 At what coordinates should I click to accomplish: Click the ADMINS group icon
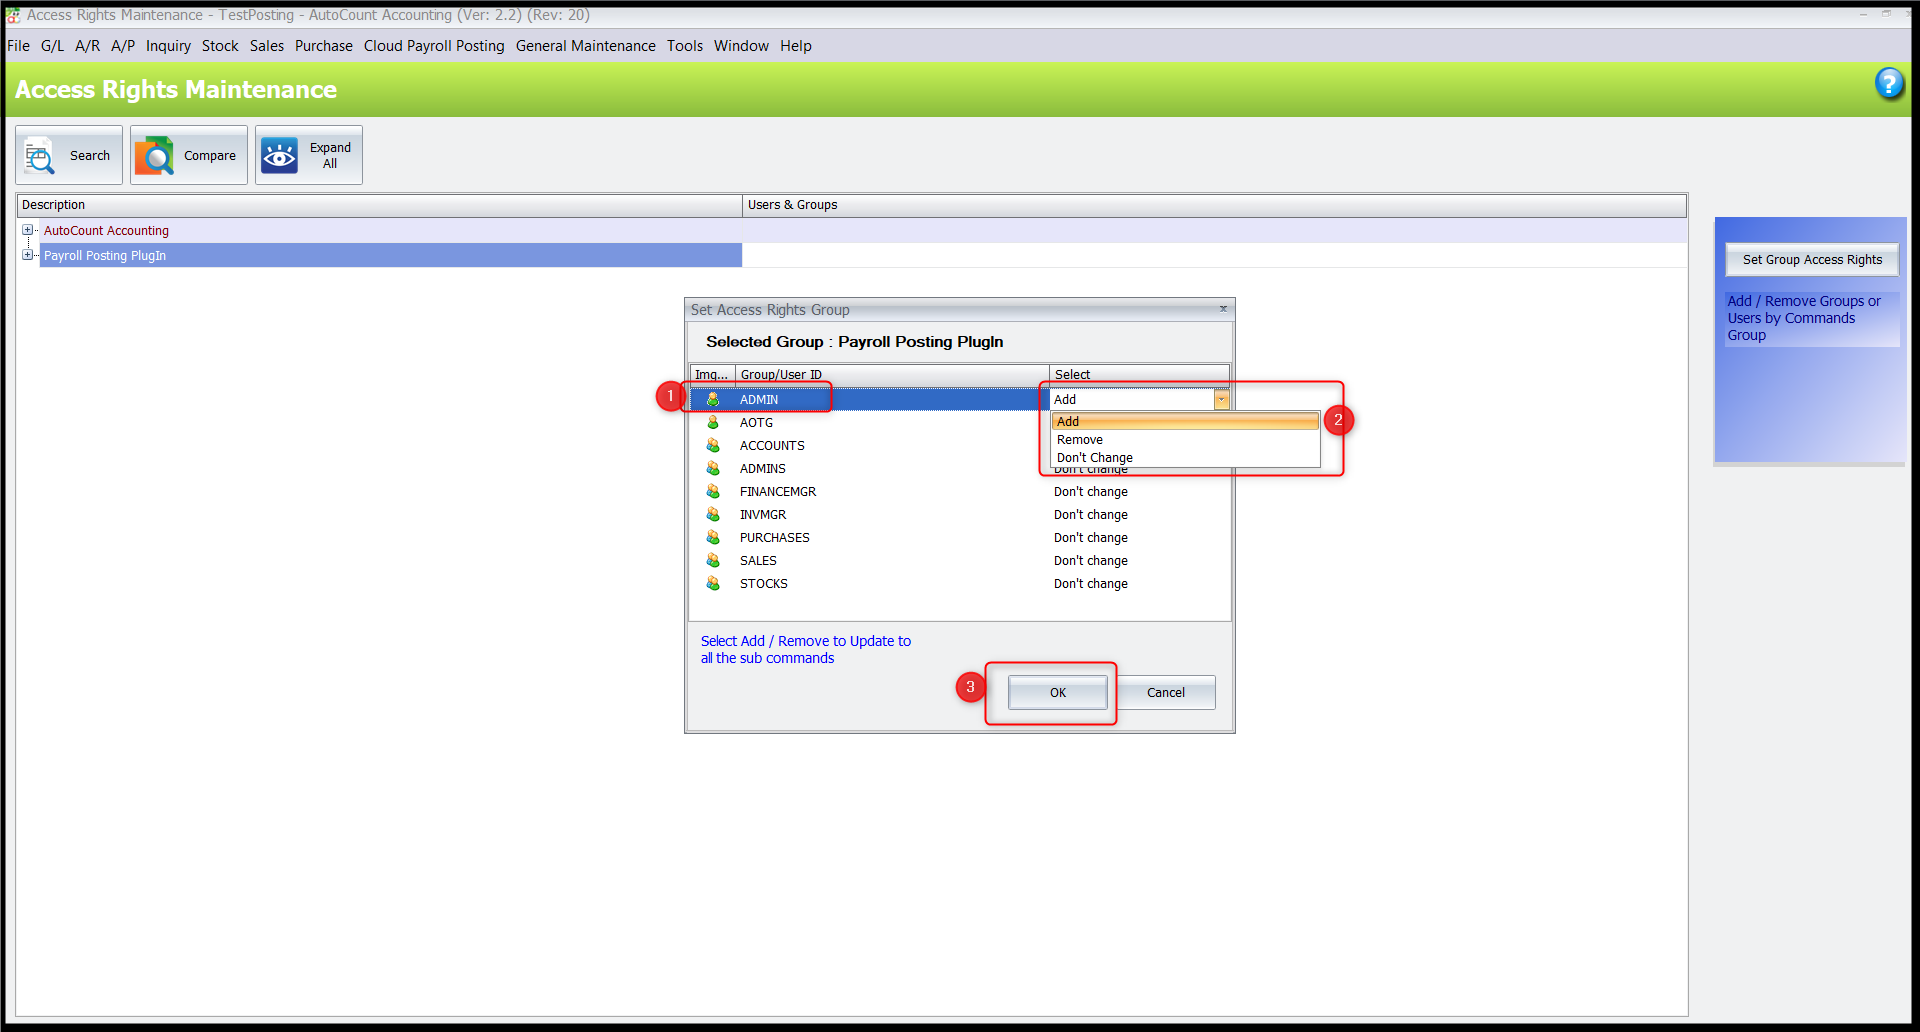click(x=713, y=468)
